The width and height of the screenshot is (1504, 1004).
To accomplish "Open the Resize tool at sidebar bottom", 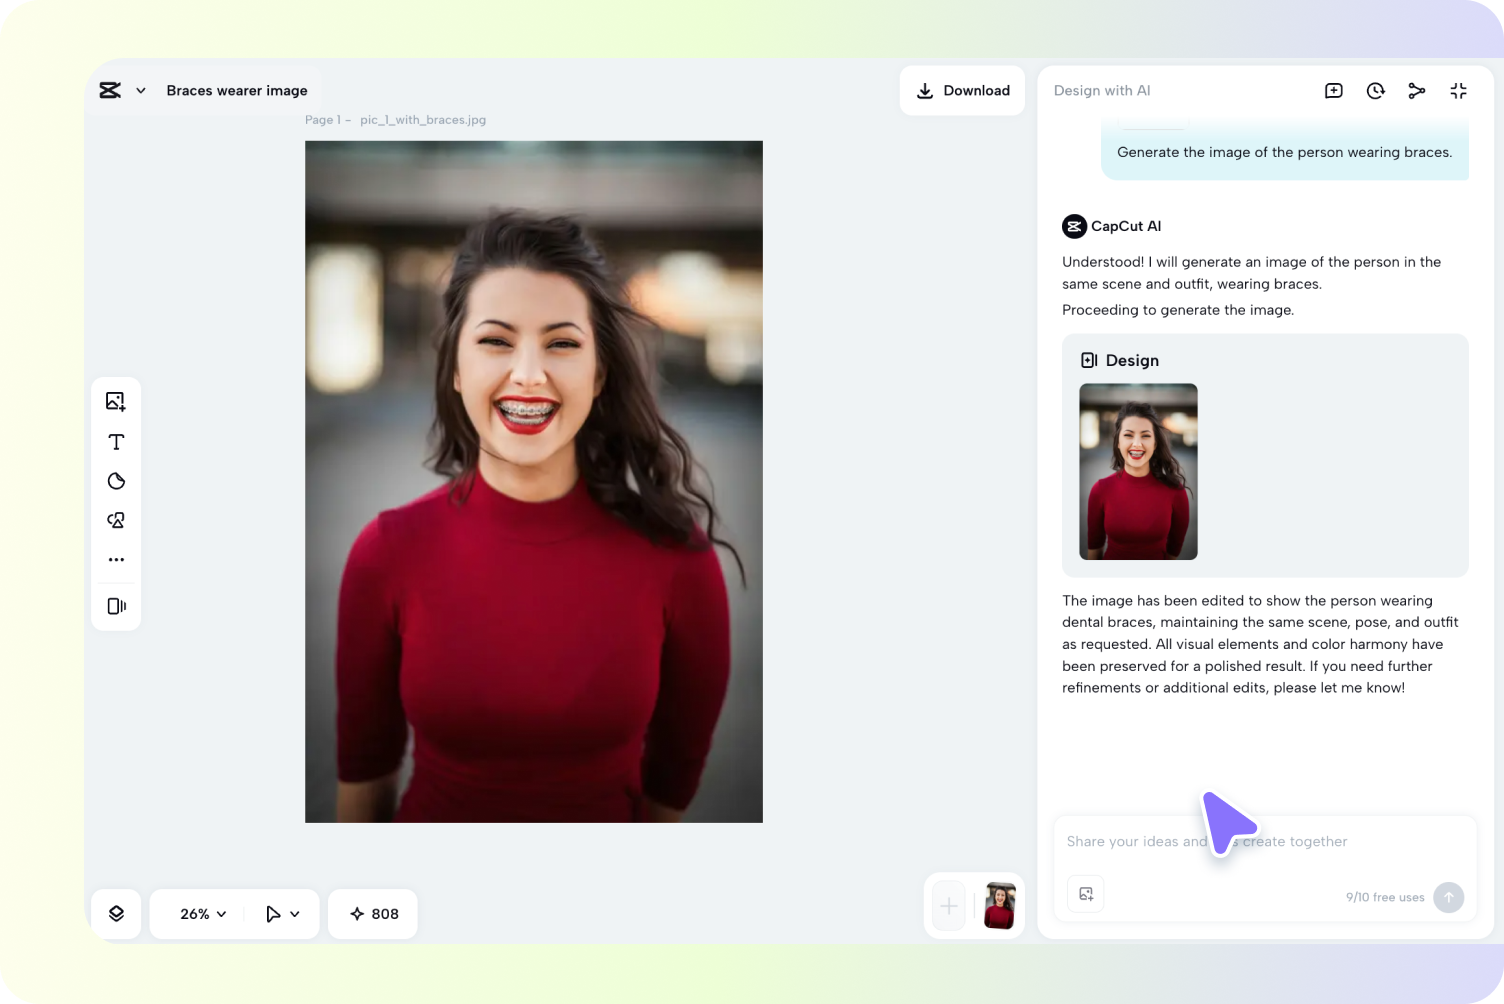I will (116, 605).
